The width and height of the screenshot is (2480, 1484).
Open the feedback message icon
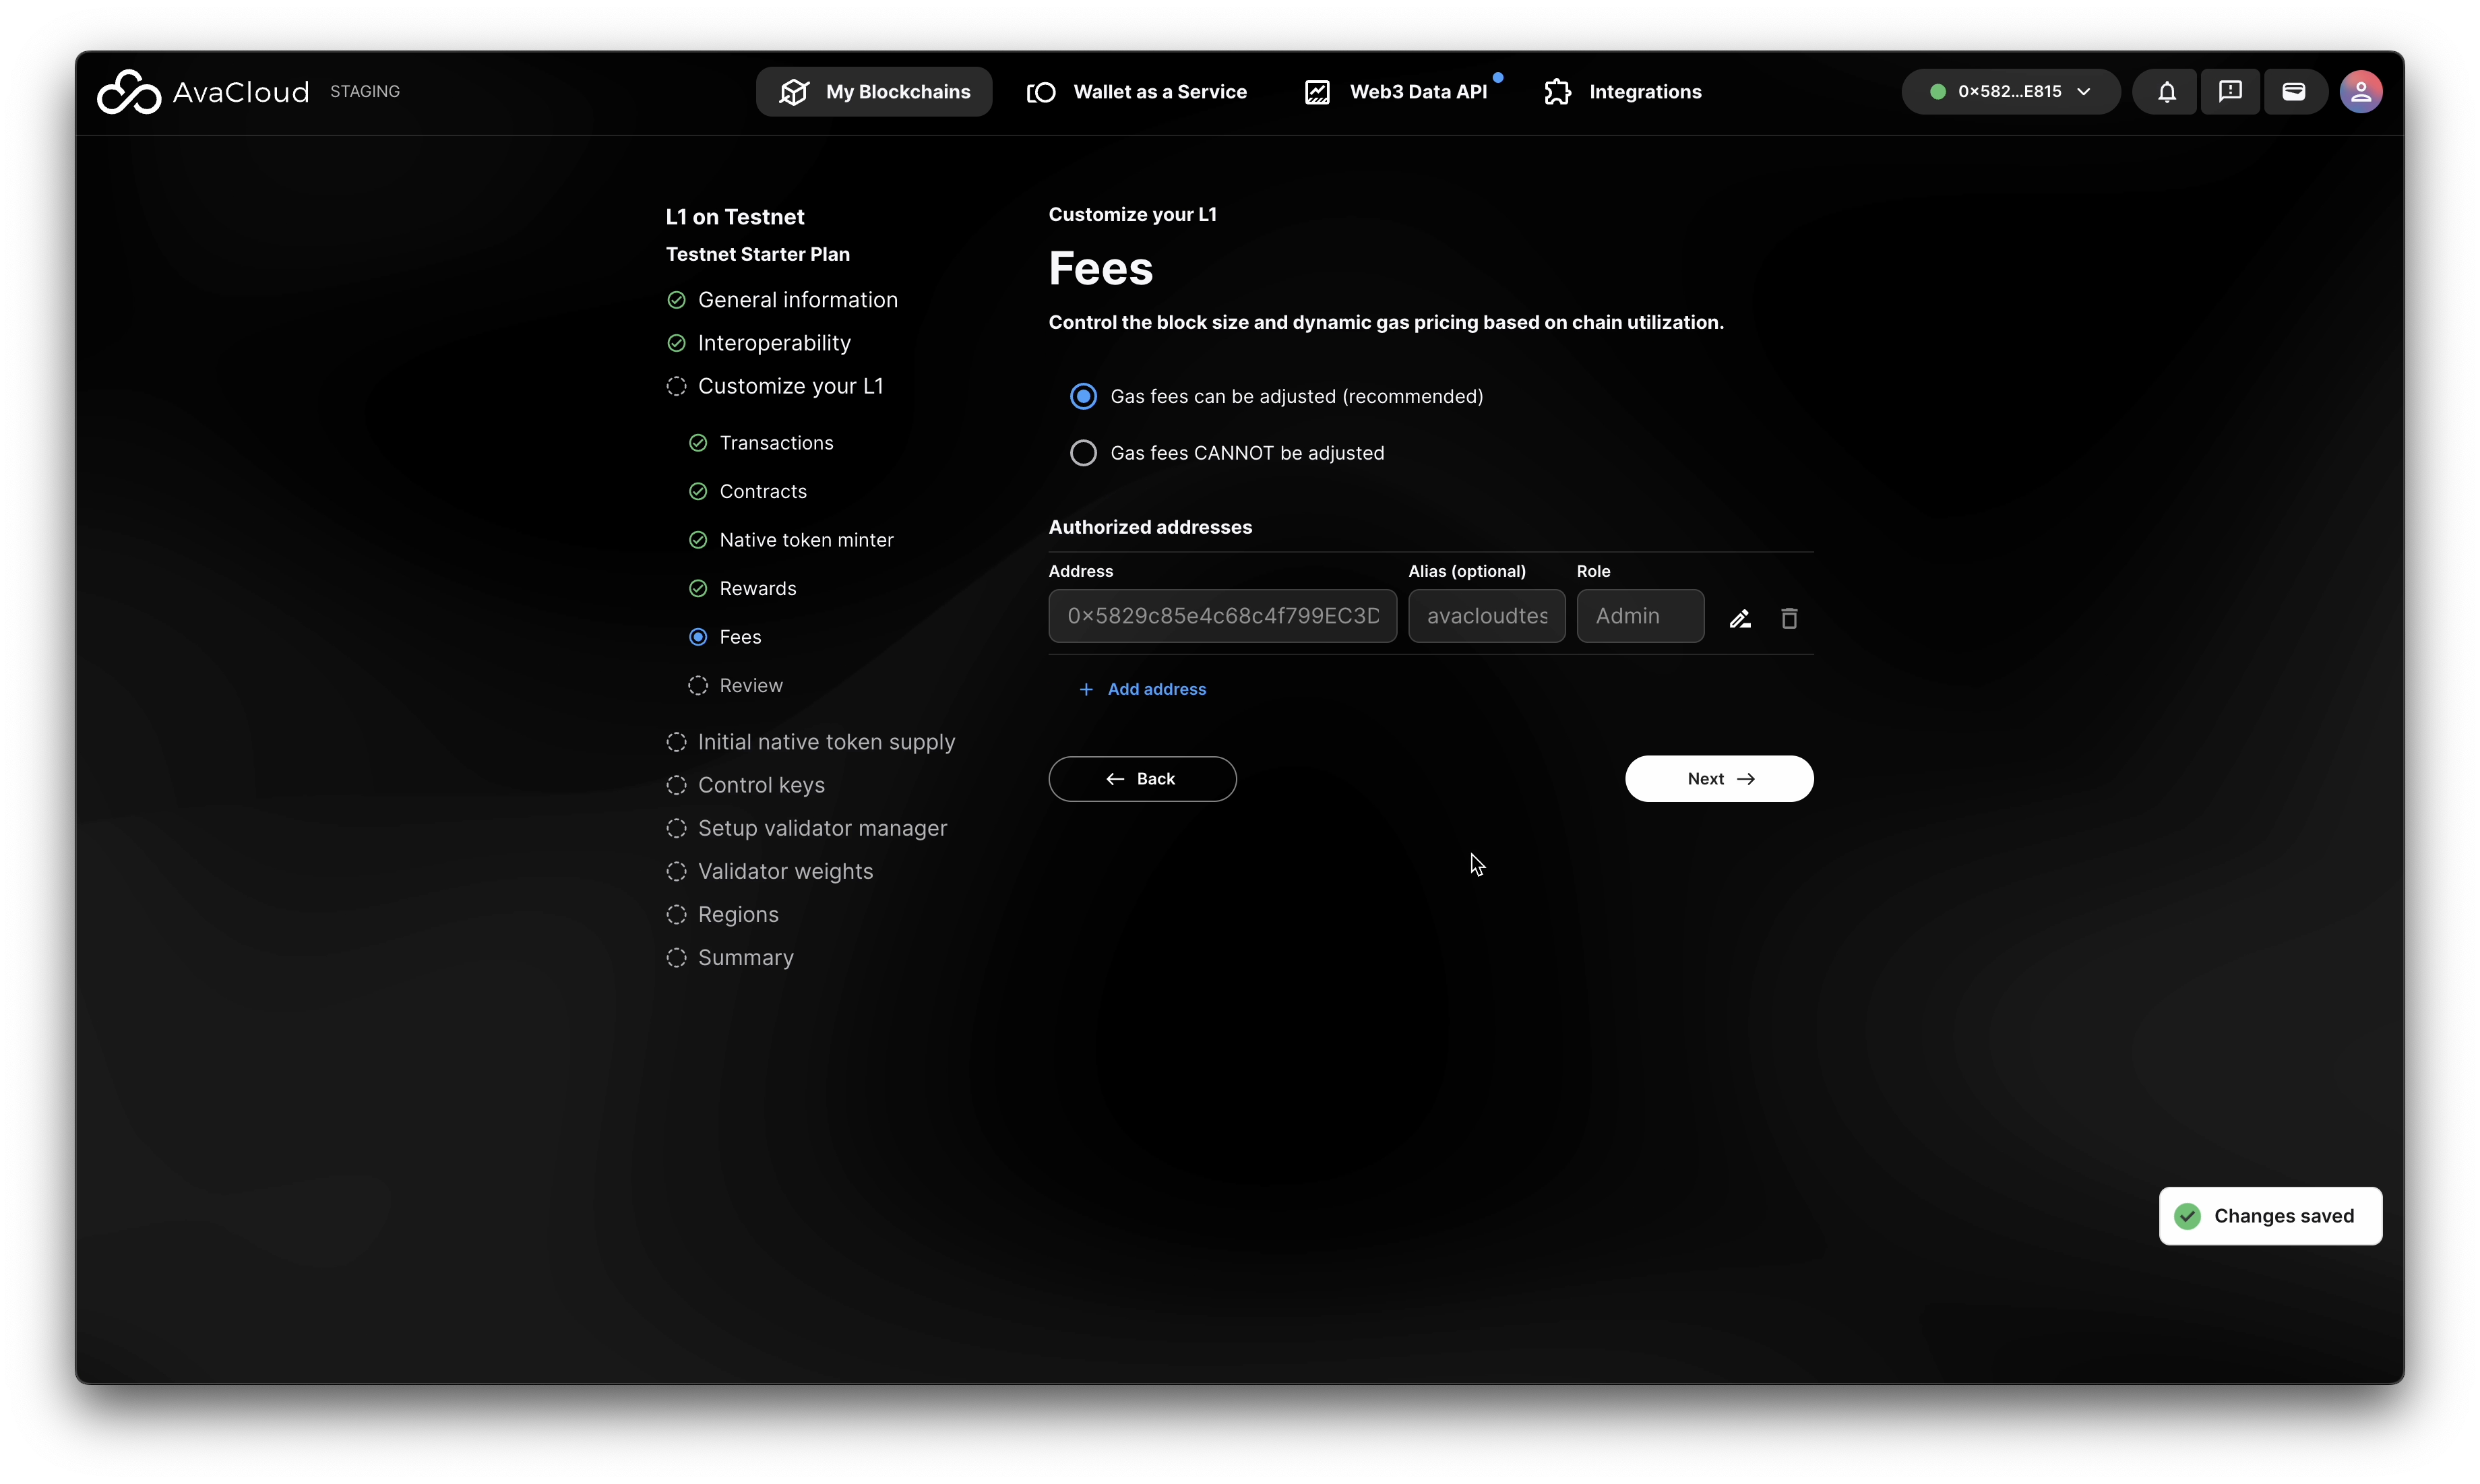(2229, 92)
